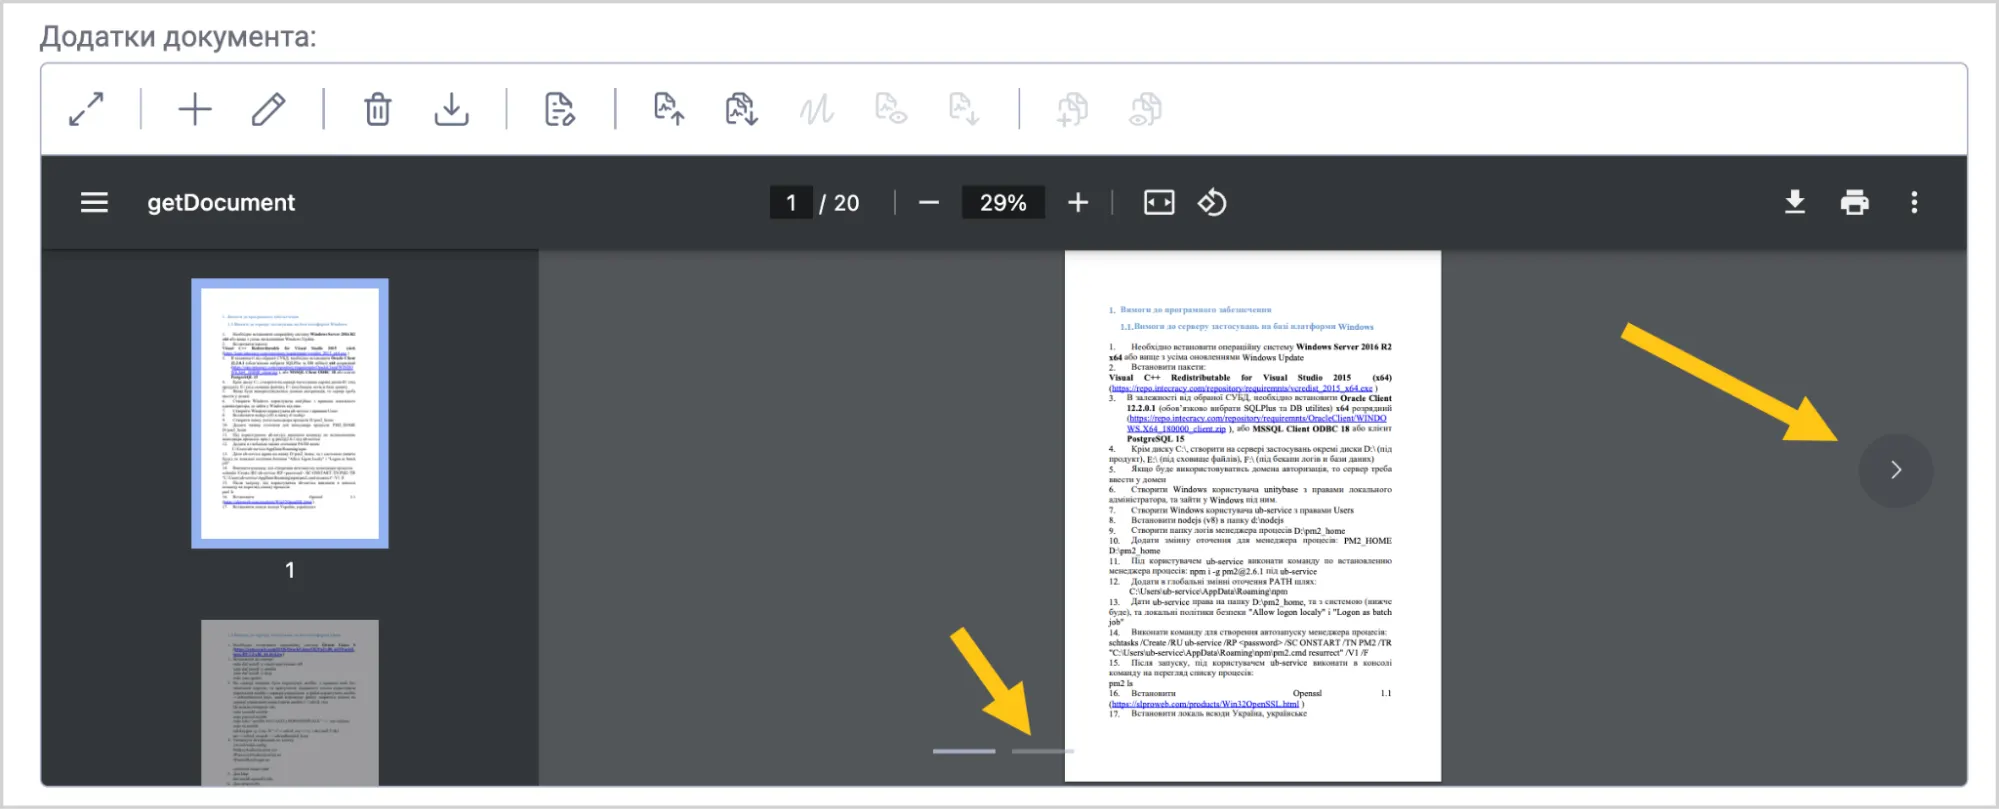Go to next attachment with right chevron
Screen dimensions: 1999x810
click(1896, 470)
